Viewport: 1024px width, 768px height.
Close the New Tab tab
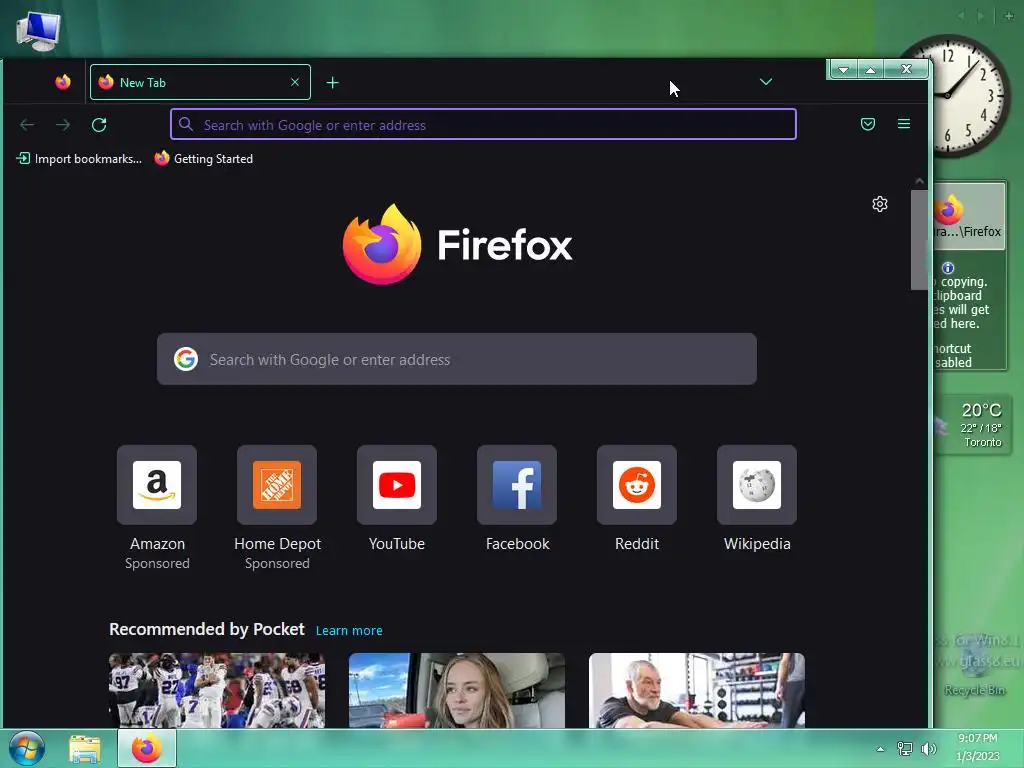295,82
